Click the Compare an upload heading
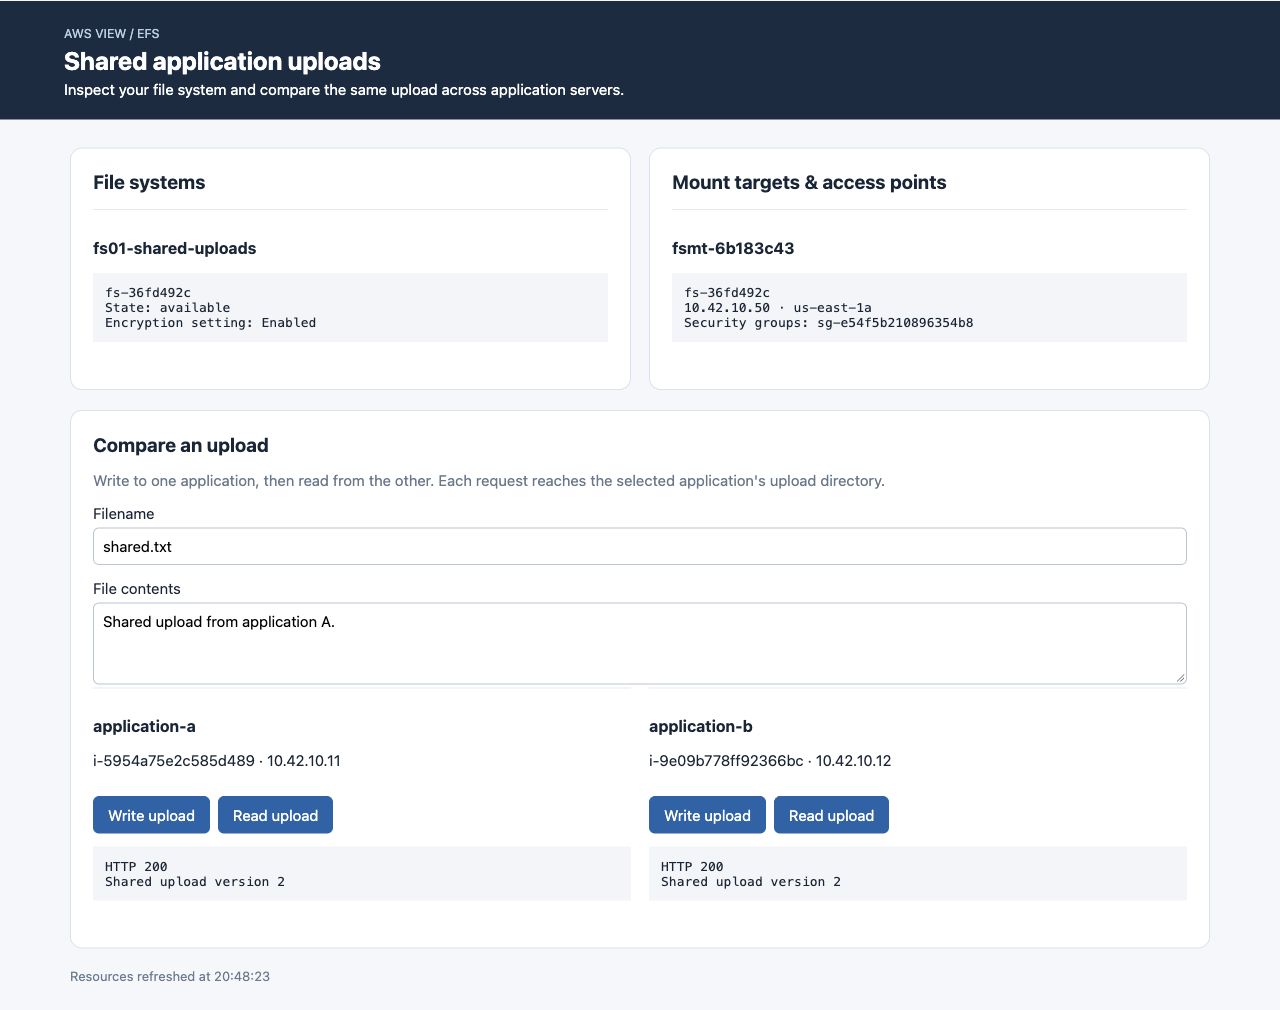 coord(181,445)
